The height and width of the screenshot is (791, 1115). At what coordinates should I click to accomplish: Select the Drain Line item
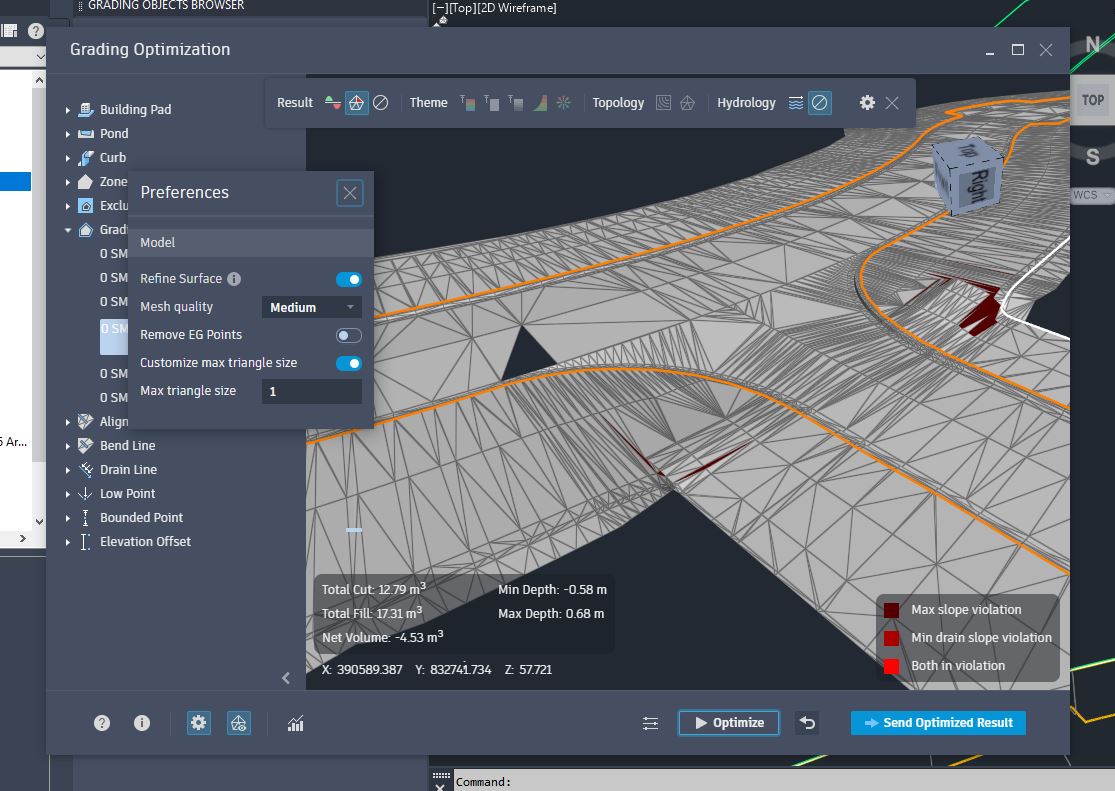[x=128, y=469]
